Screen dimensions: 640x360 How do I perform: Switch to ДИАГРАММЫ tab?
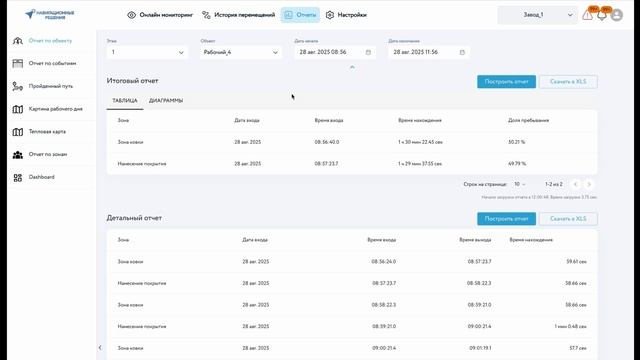[x=166, y=100]
